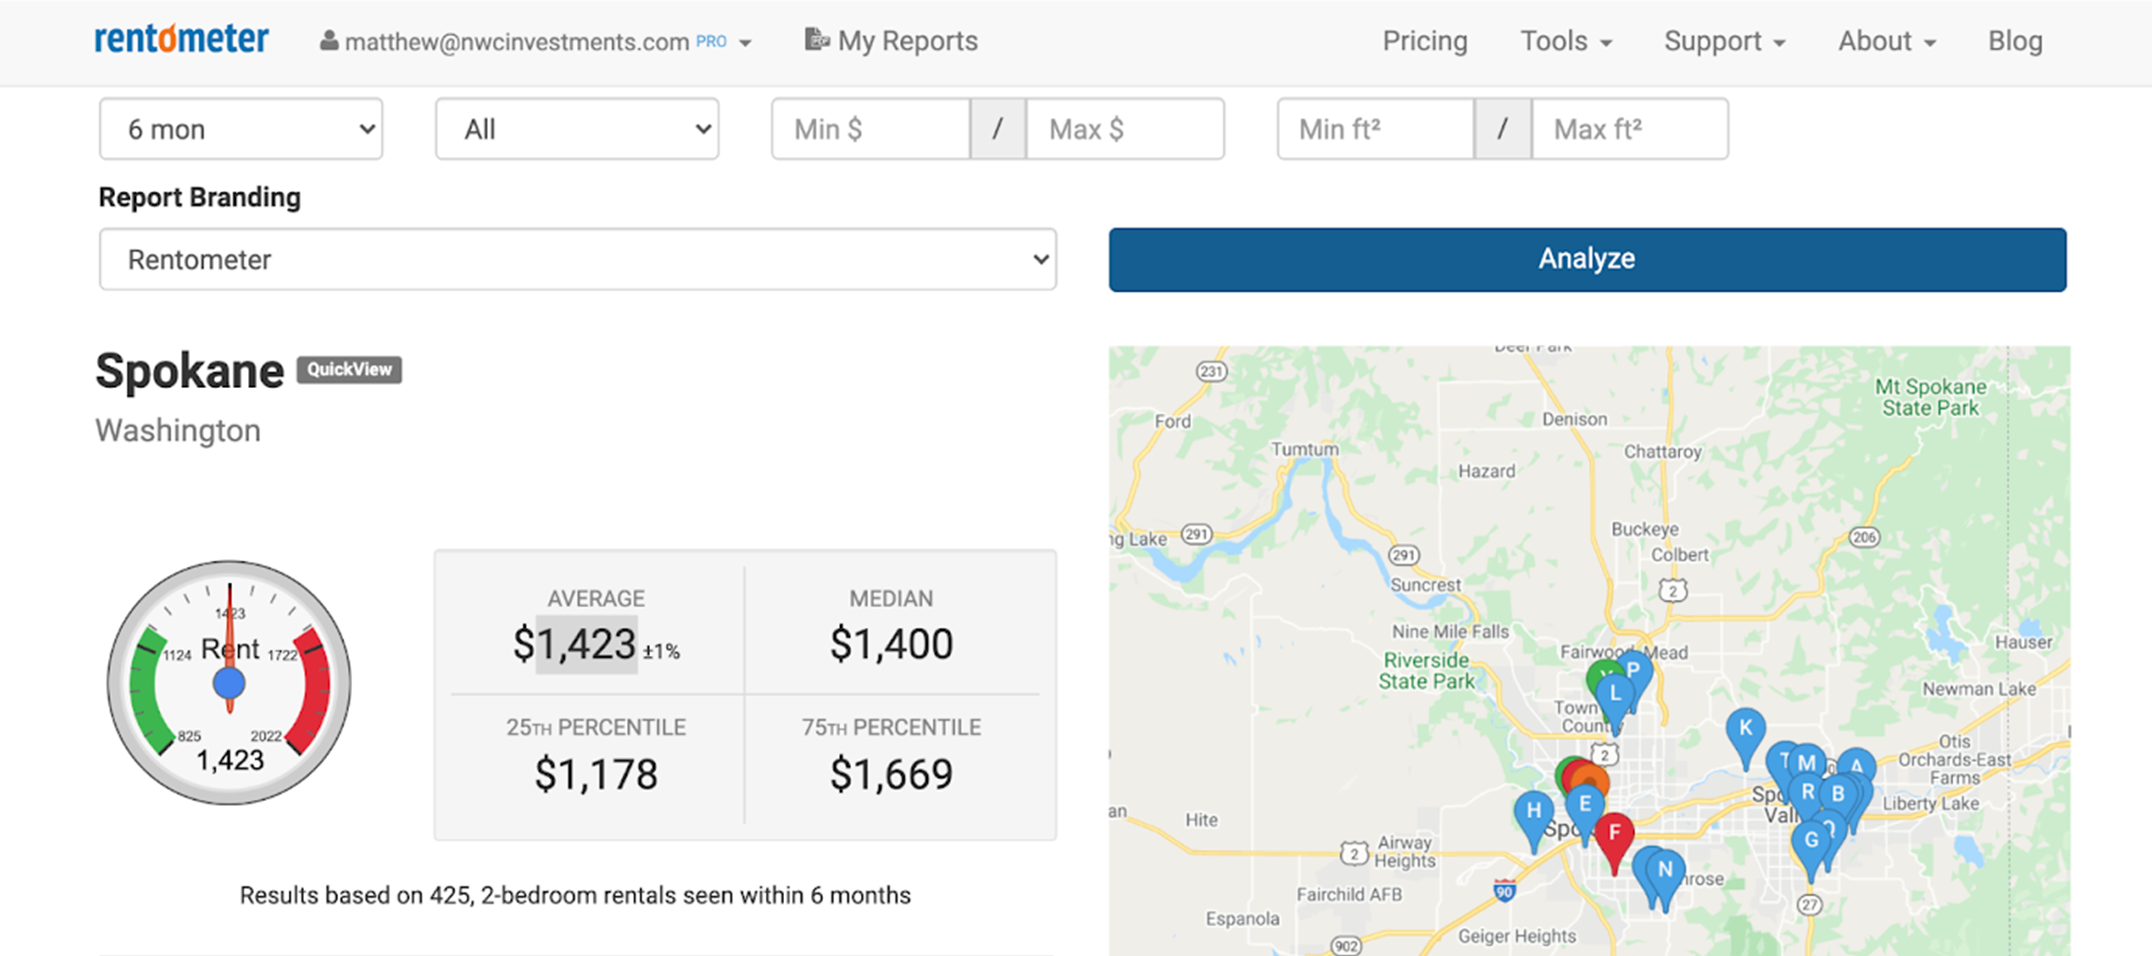Open the 6 mon time range dropdown
Screen dimensions: 2152x956
[x=241, y=129]
